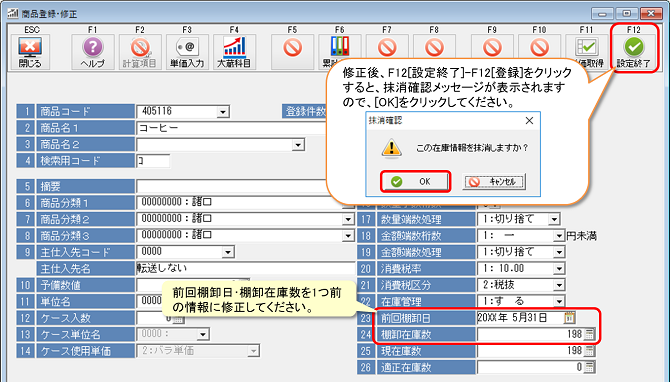Click the ESC 閉じる close-screen icon
The width and height of the screenshot is (670, 382).
click(x=30, y=52)
